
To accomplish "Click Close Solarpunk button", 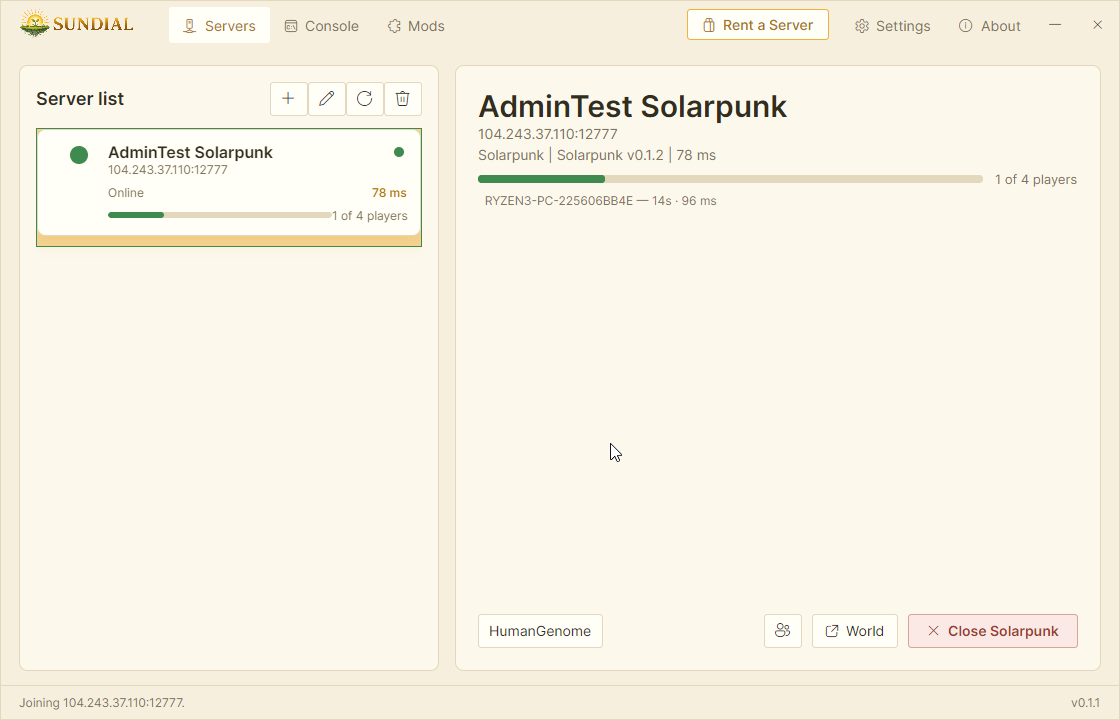I will [993, 631].
